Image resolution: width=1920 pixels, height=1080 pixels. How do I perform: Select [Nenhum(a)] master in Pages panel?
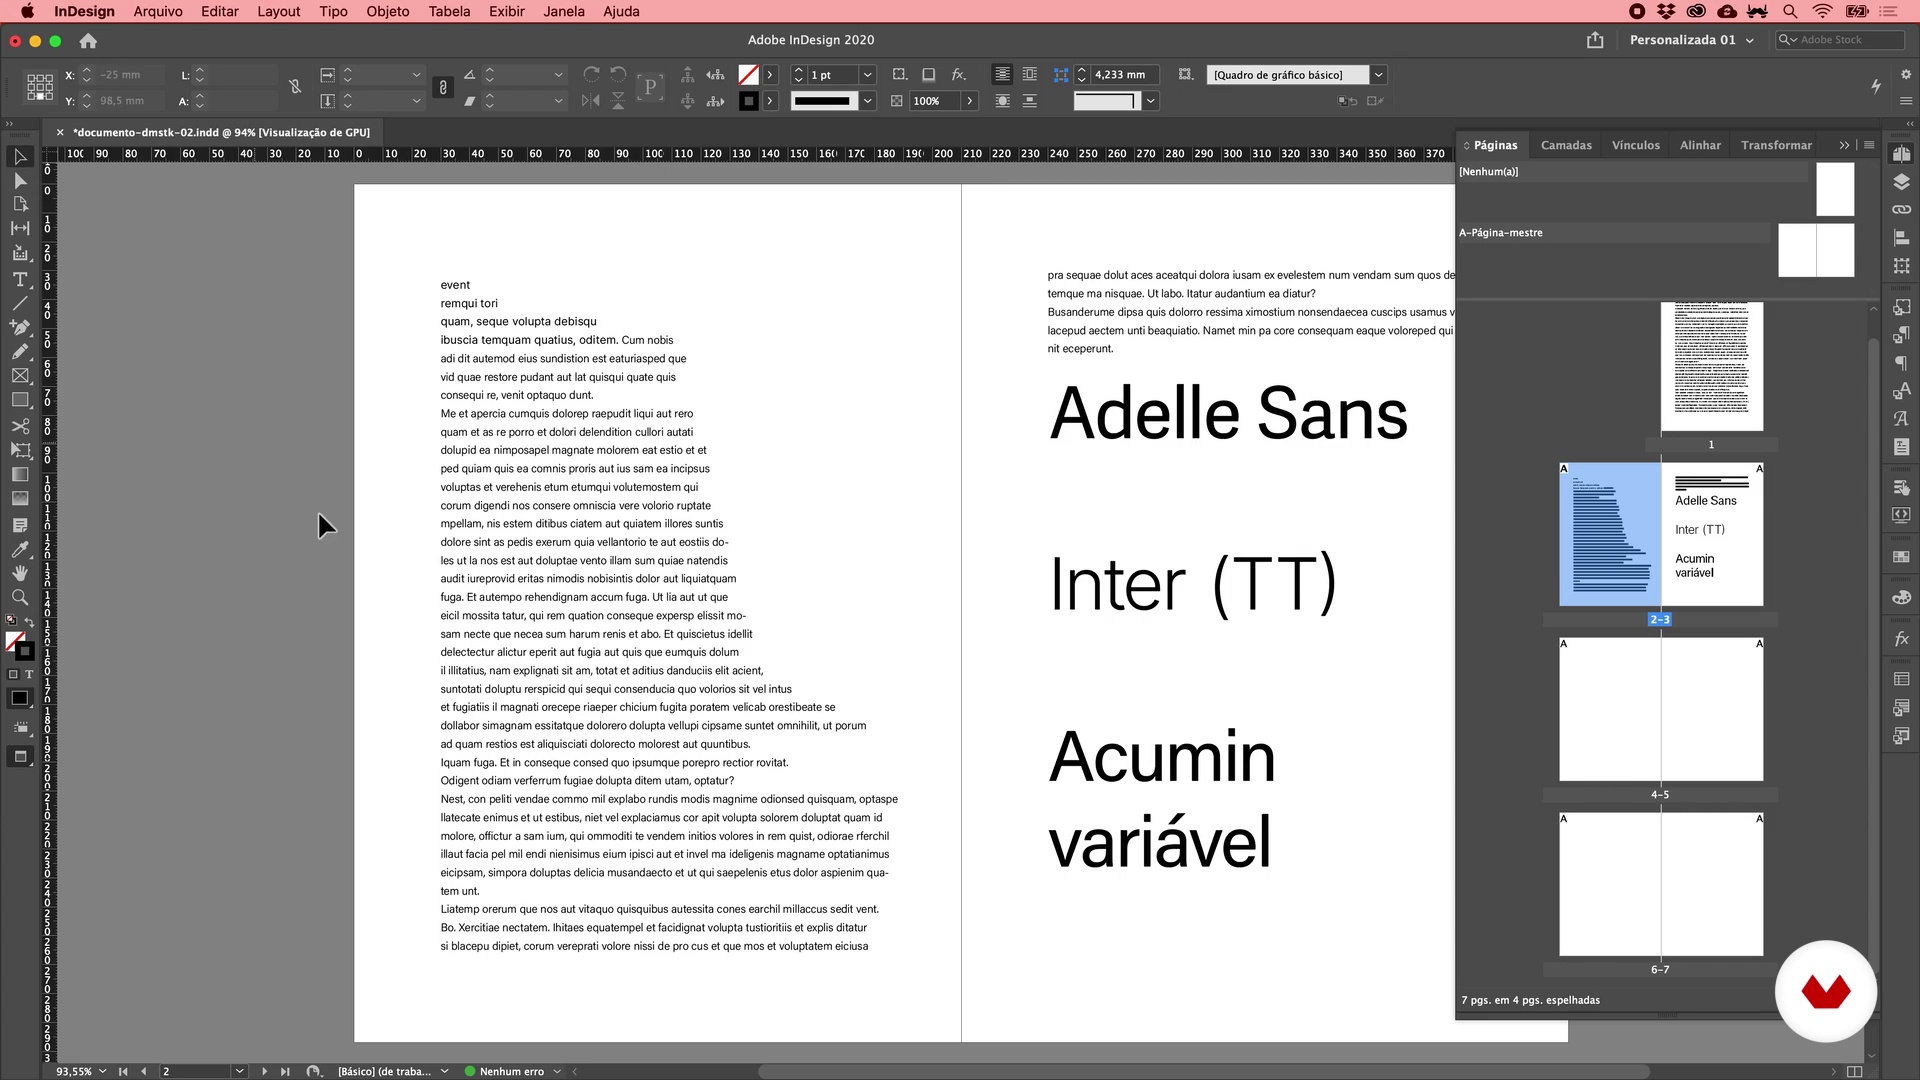click(1634, 172)
